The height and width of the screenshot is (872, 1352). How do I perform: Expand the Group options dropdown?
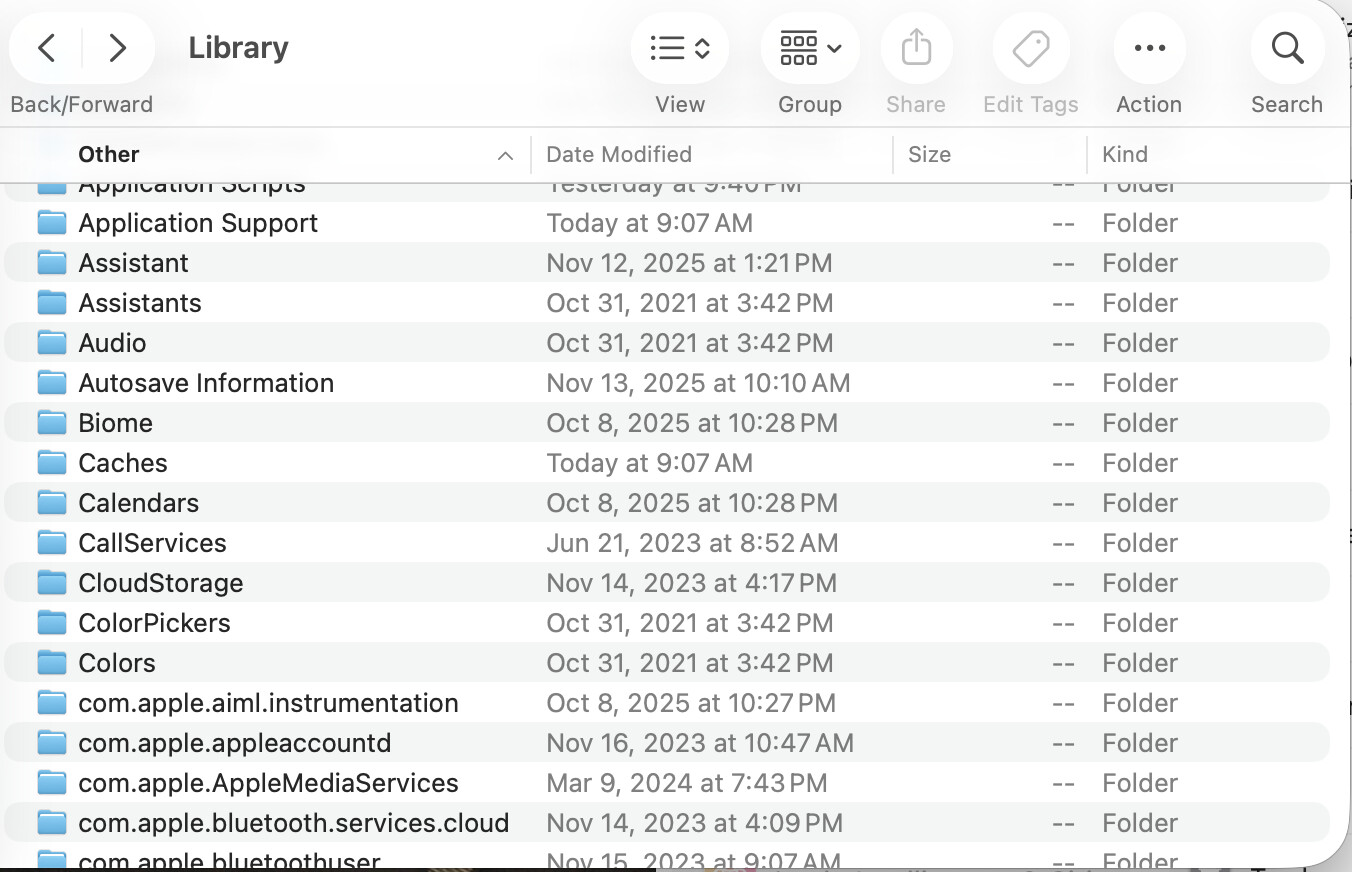[x=809, y=47]
